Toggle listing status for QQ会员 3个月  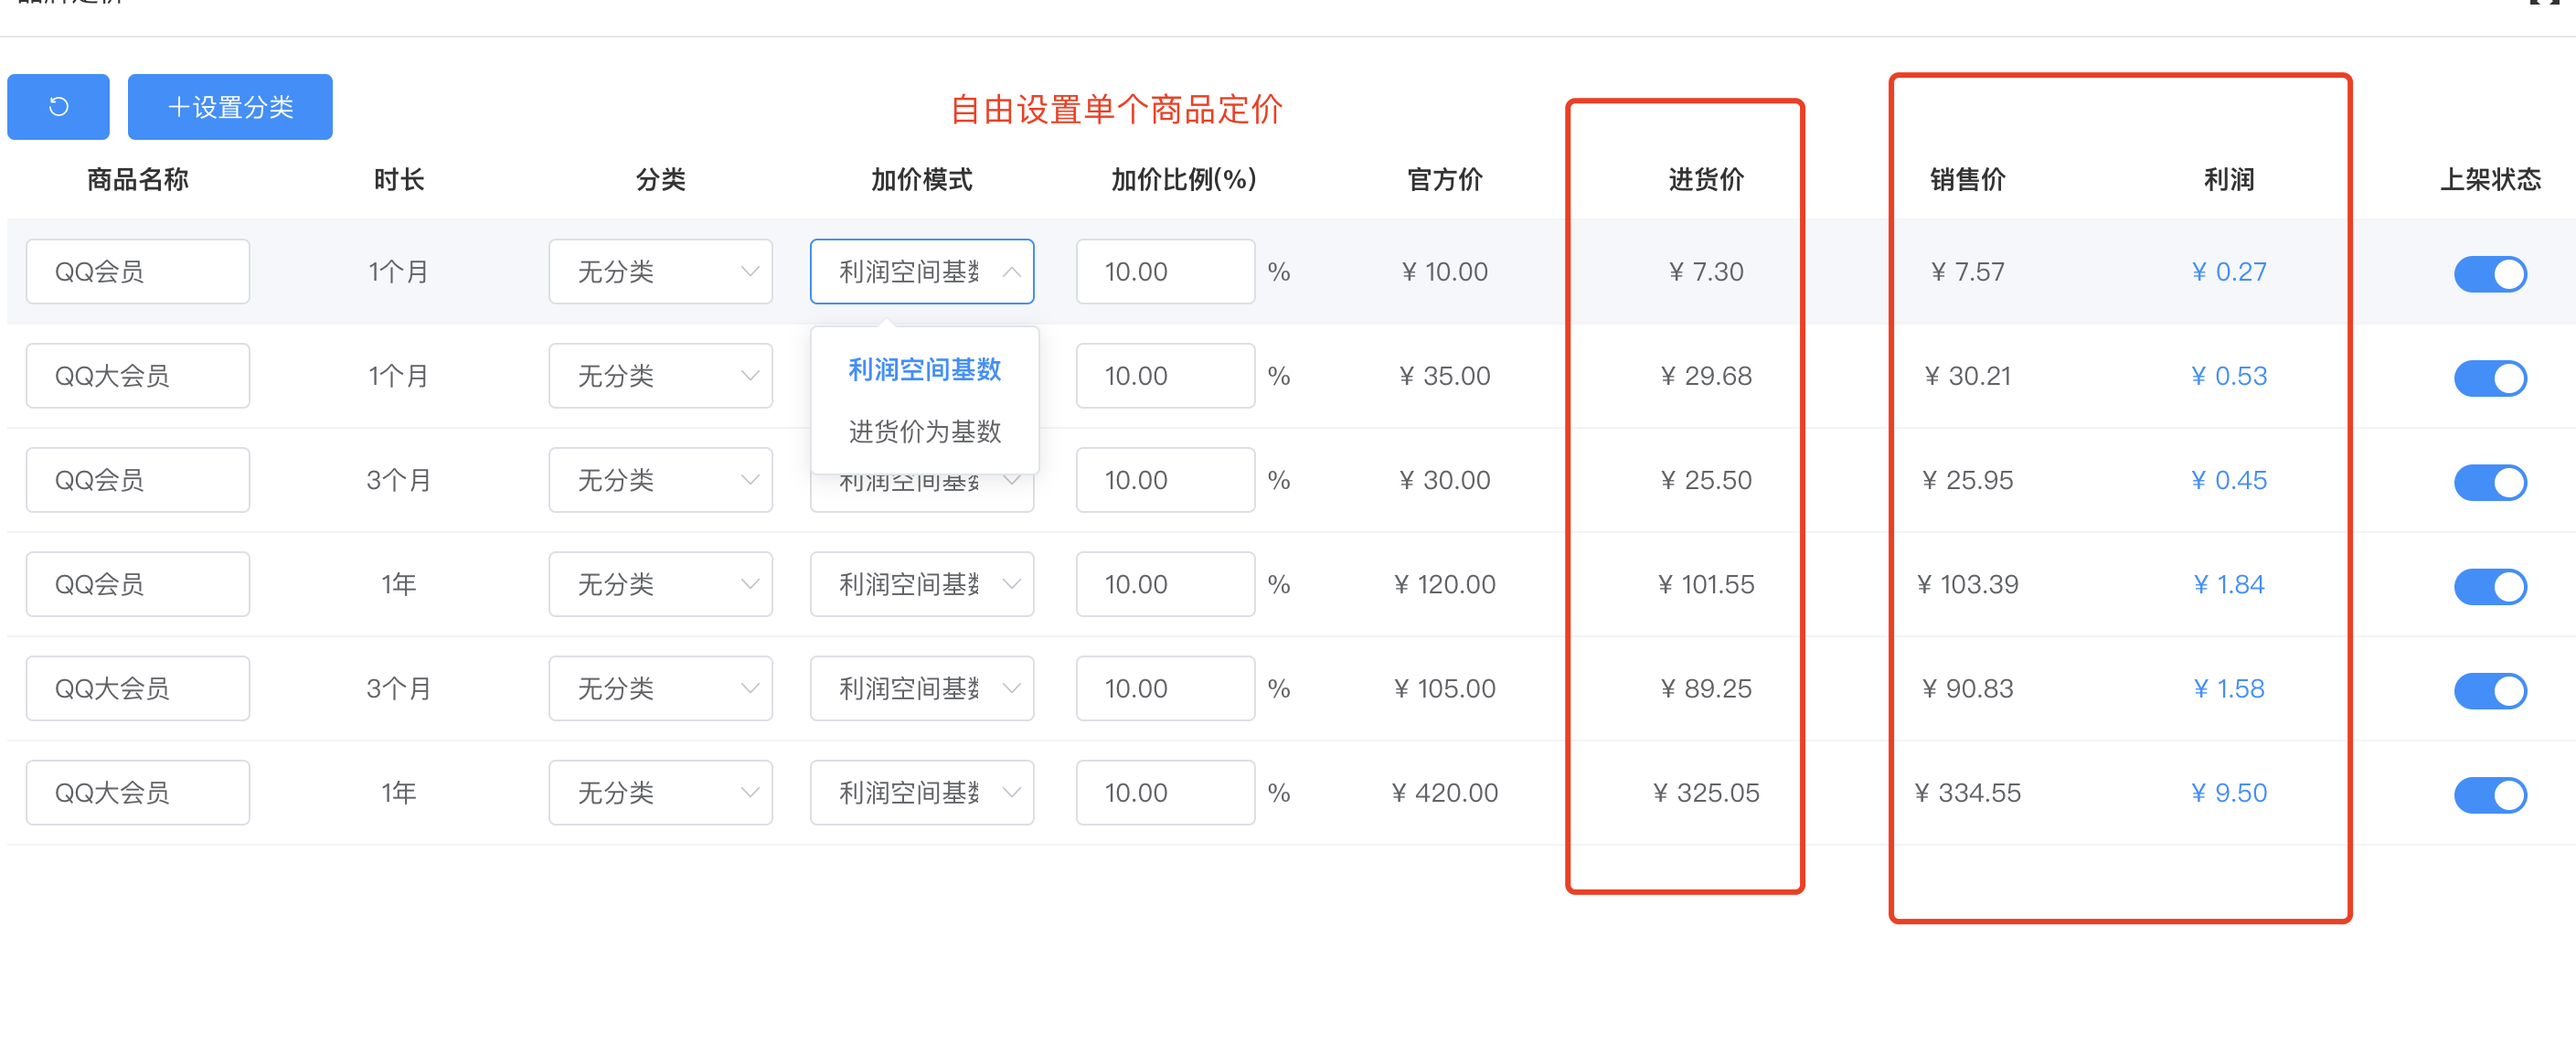coord(2490,481)
